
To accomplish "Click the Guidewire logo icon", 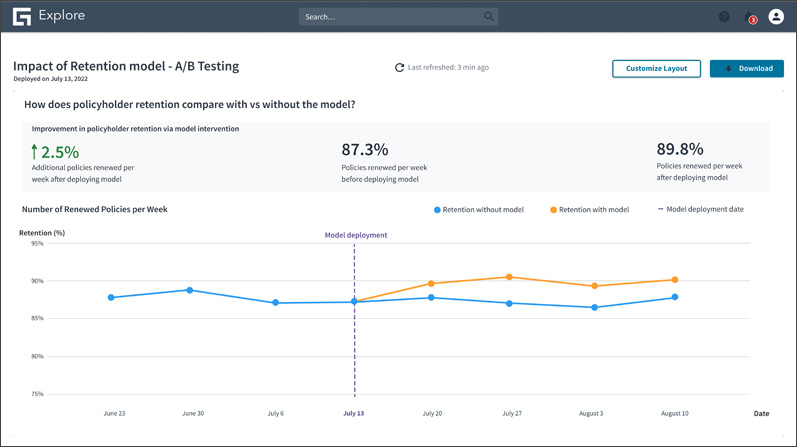I will (22, 16).
